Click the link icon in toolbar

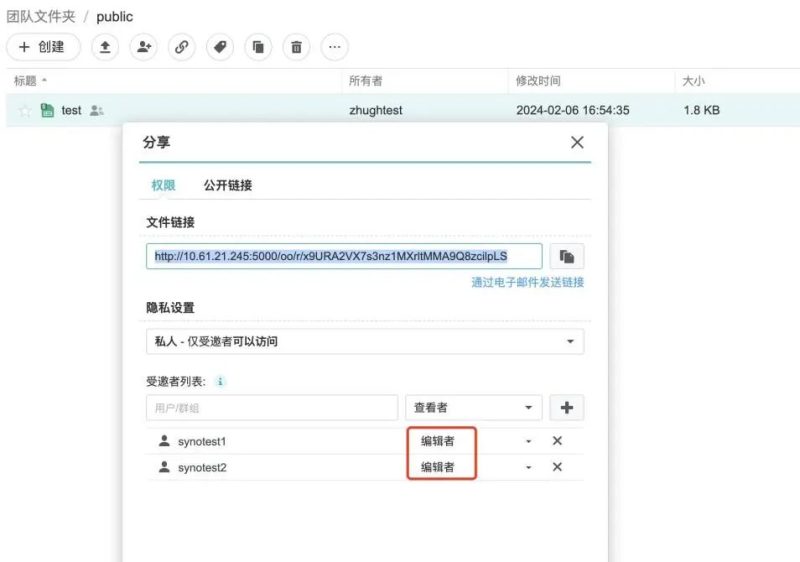pos(182,47)
